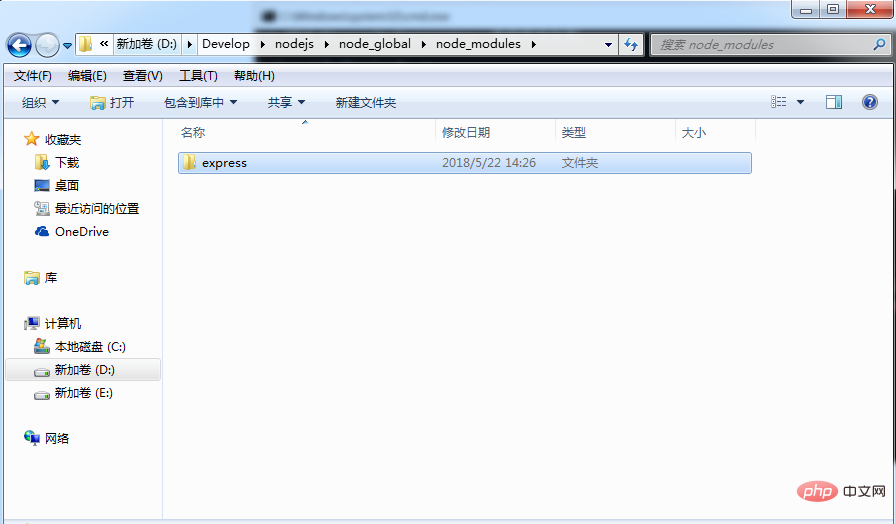Image resolution: width=896 pixels, height=524 pixels.
Task: Click the folder icon in address bar
Action: pos(86,44)
